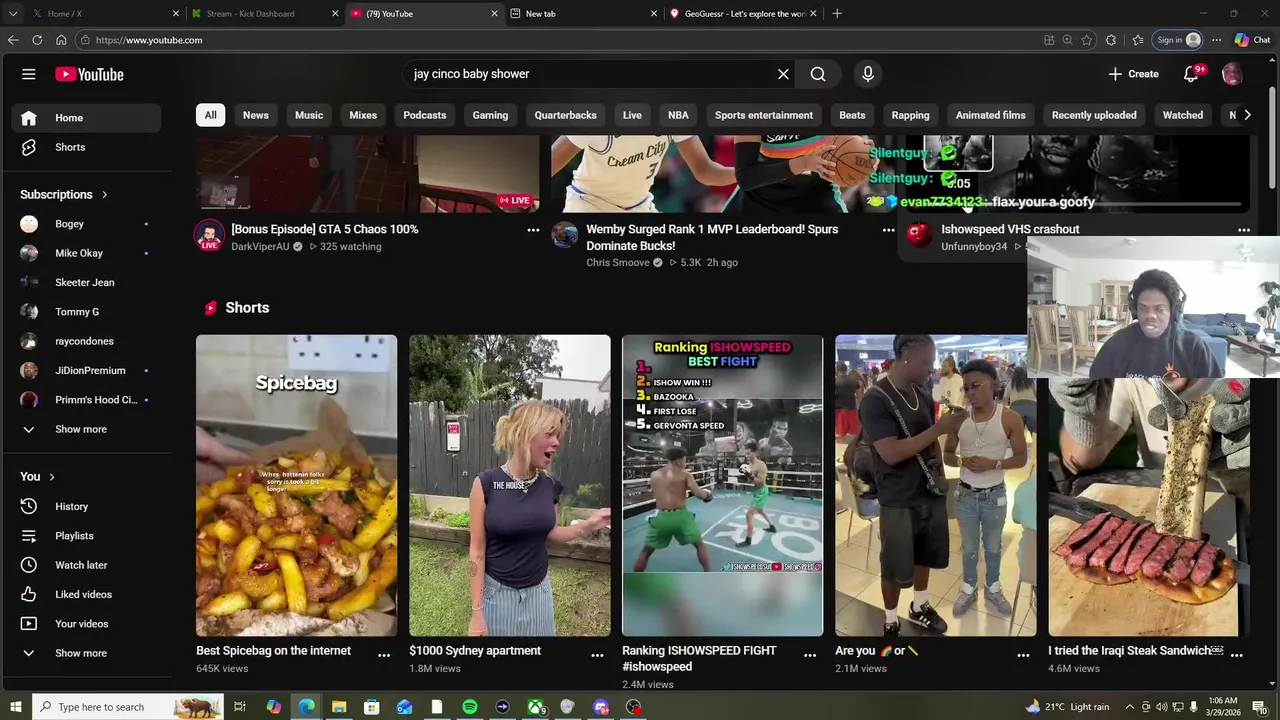1280x720 pixels.
Task: Open the YouTube account avatar menu
Action: (1232, 74)
